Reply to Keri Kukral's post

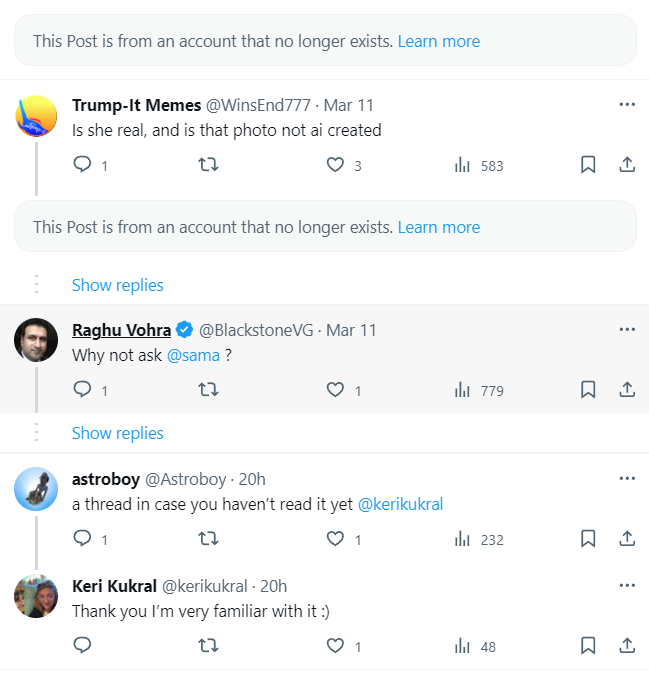coord(83,646)
